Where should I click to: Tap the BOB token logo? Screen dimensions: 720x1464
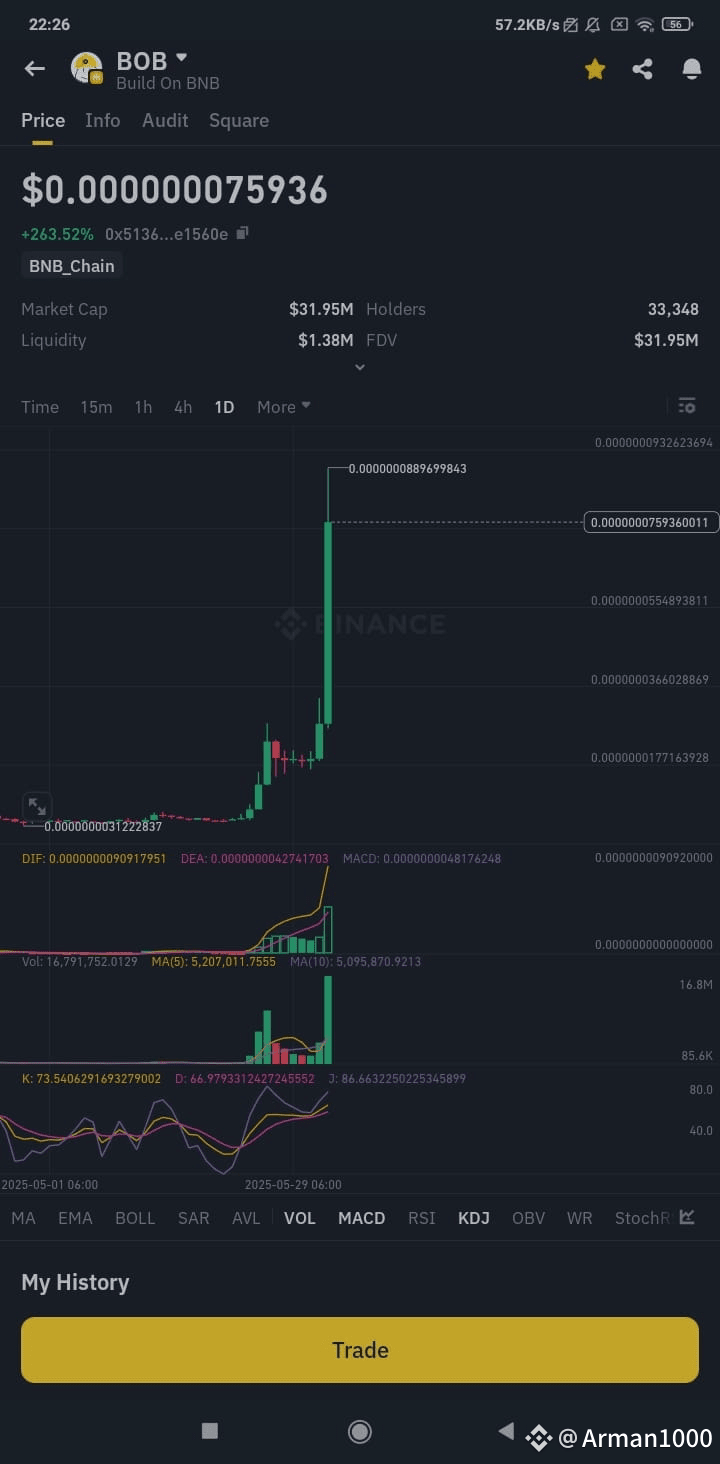pyautogui.click(x=87, y=68)
